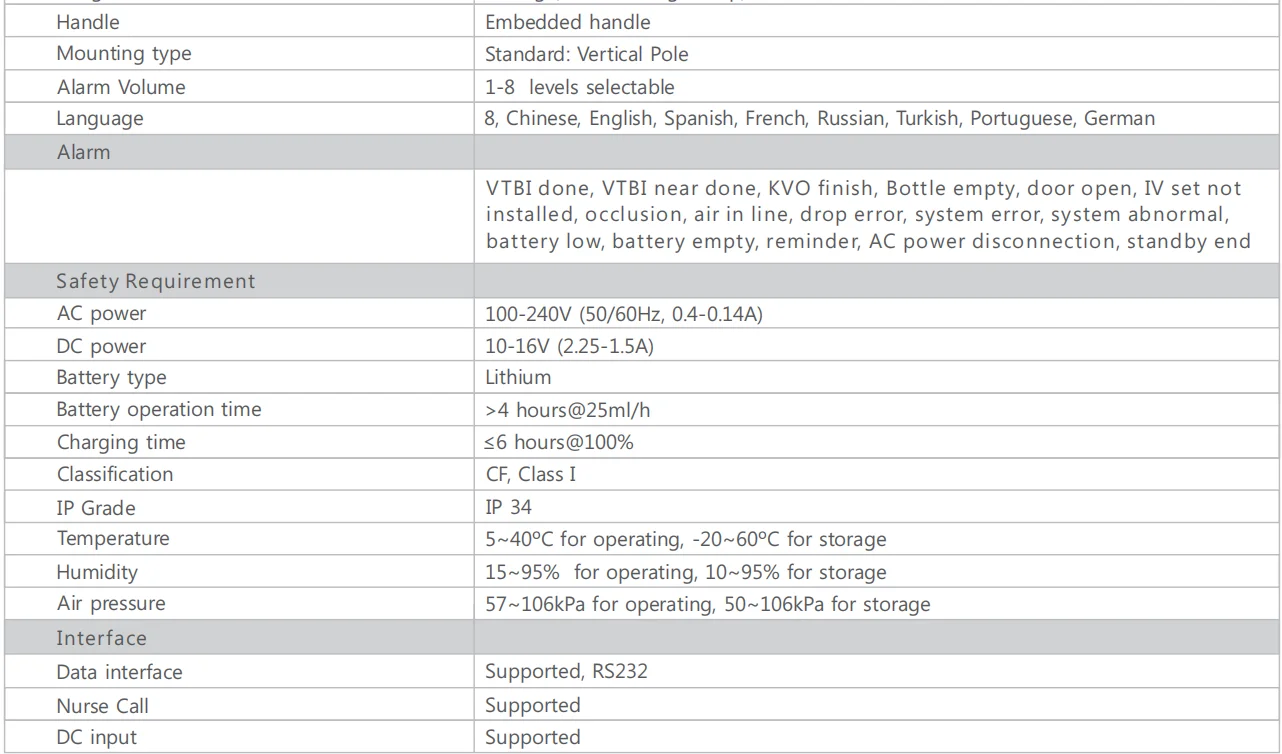Click the "Nurse Call" row label

point(102,706)
